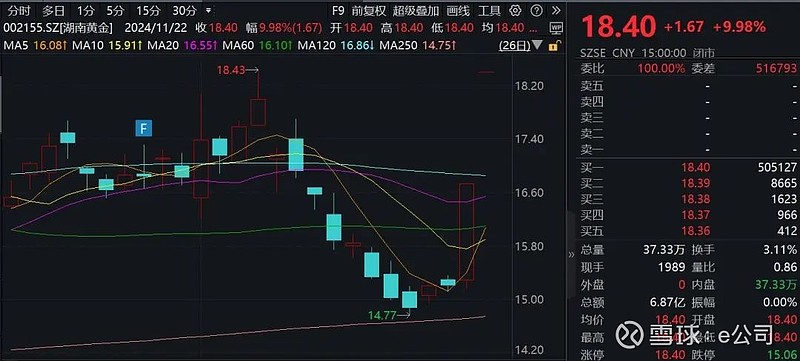The height and width of the screenshot is (361, 800).
Task: Select the 30分 interval tab
Action: click(x=184, y=10)
